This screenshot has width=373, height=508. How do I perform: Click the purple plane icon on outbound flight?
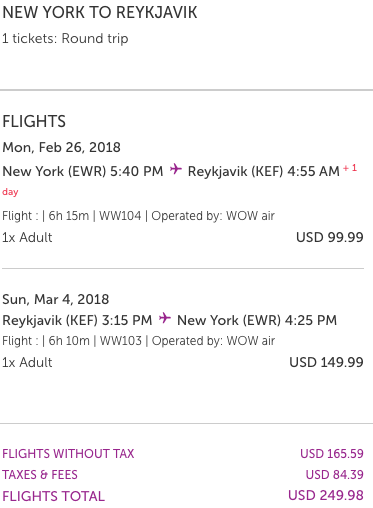[x=176, y=169]
